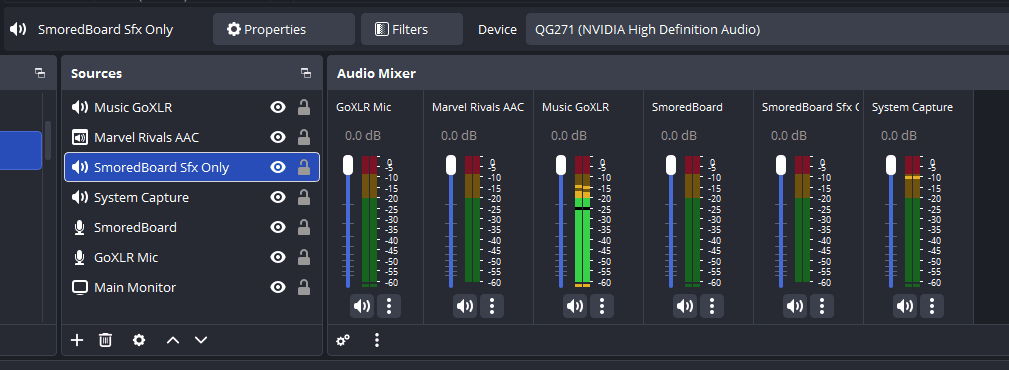Hide the System Capture source
This screenshot has width=1009, height=370.
pos(278,198)
